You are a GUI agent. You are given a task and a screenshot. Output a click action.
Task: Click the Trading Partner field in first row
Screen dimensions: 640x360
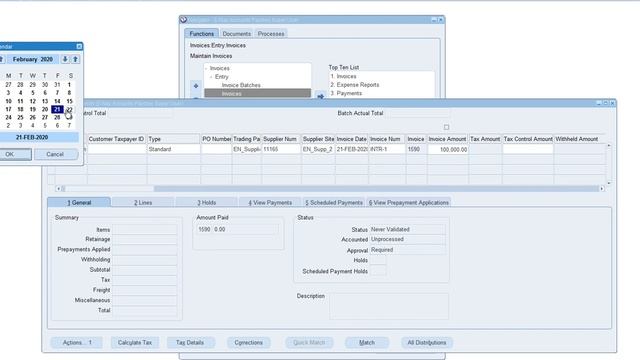(247, 149)
